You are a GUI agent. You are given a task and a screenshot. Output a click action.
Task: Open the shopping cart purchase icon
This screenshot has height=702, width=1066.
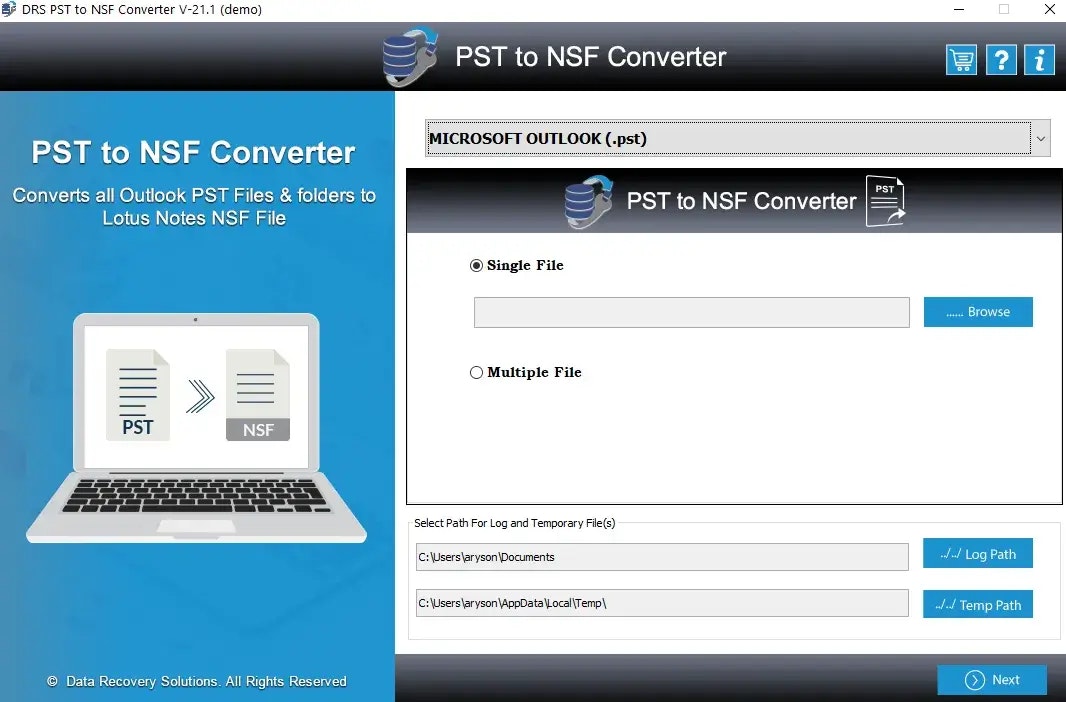point(961,60)
